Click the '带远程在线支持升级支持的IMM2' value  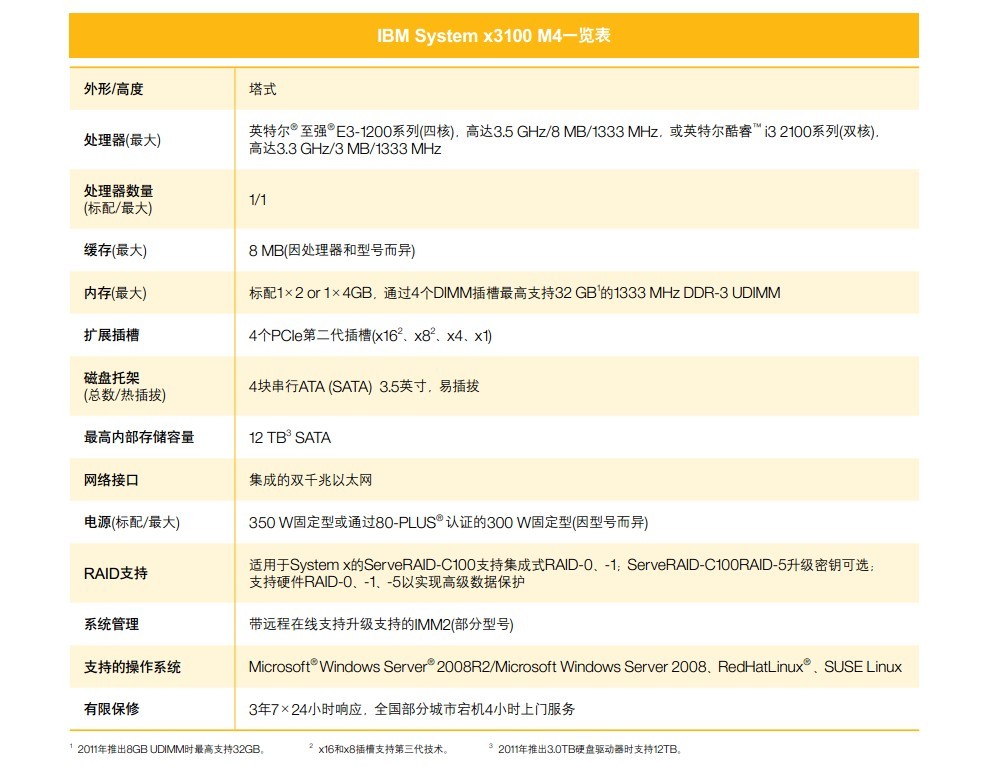381,624
